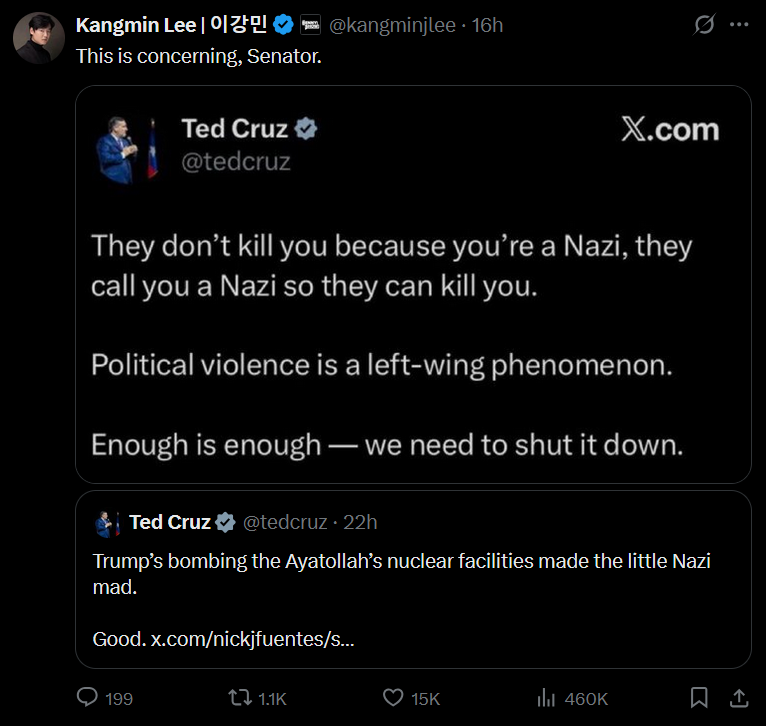Image resolution: width=766 pixels, height=726 pixels.
Task: Like the post with heart icon
Action: click(x=393, y=697)
